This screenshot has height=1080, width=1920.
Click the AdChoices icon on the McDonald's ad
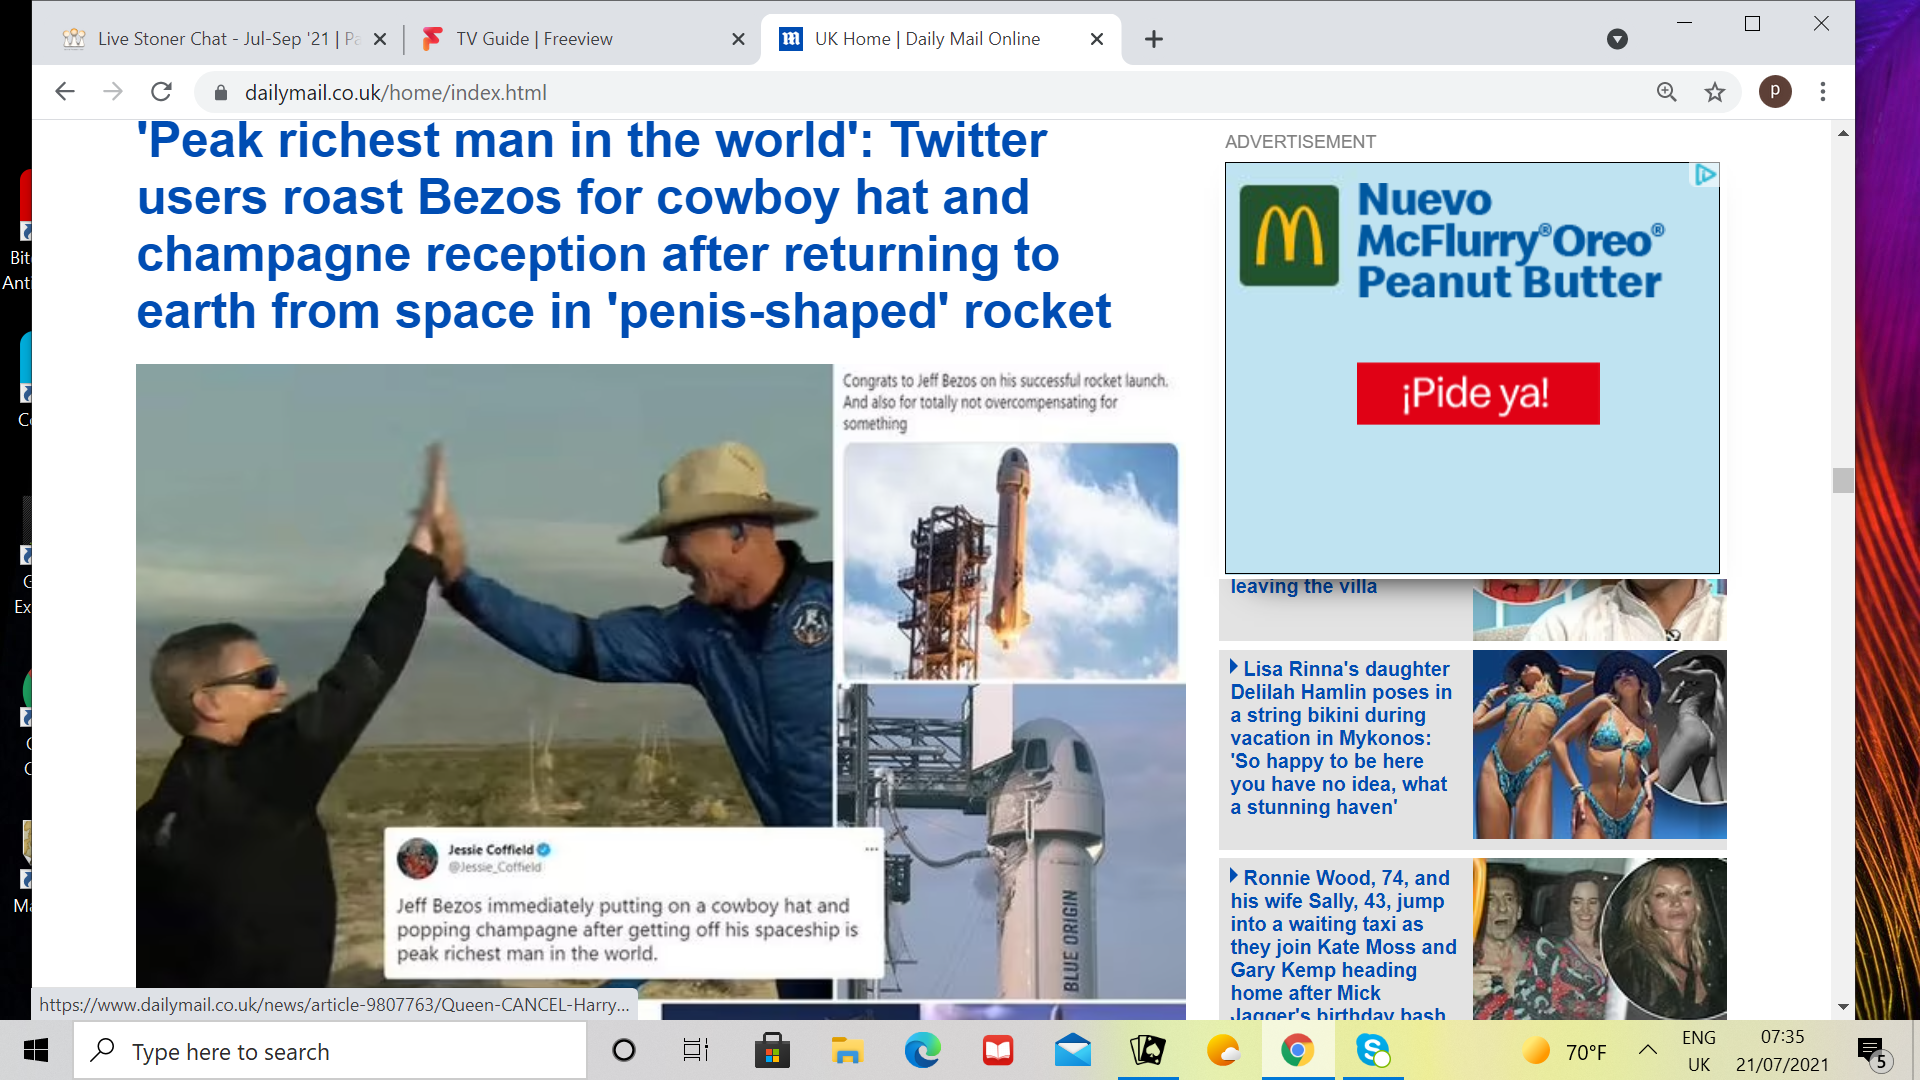(x=1705, y=174)
